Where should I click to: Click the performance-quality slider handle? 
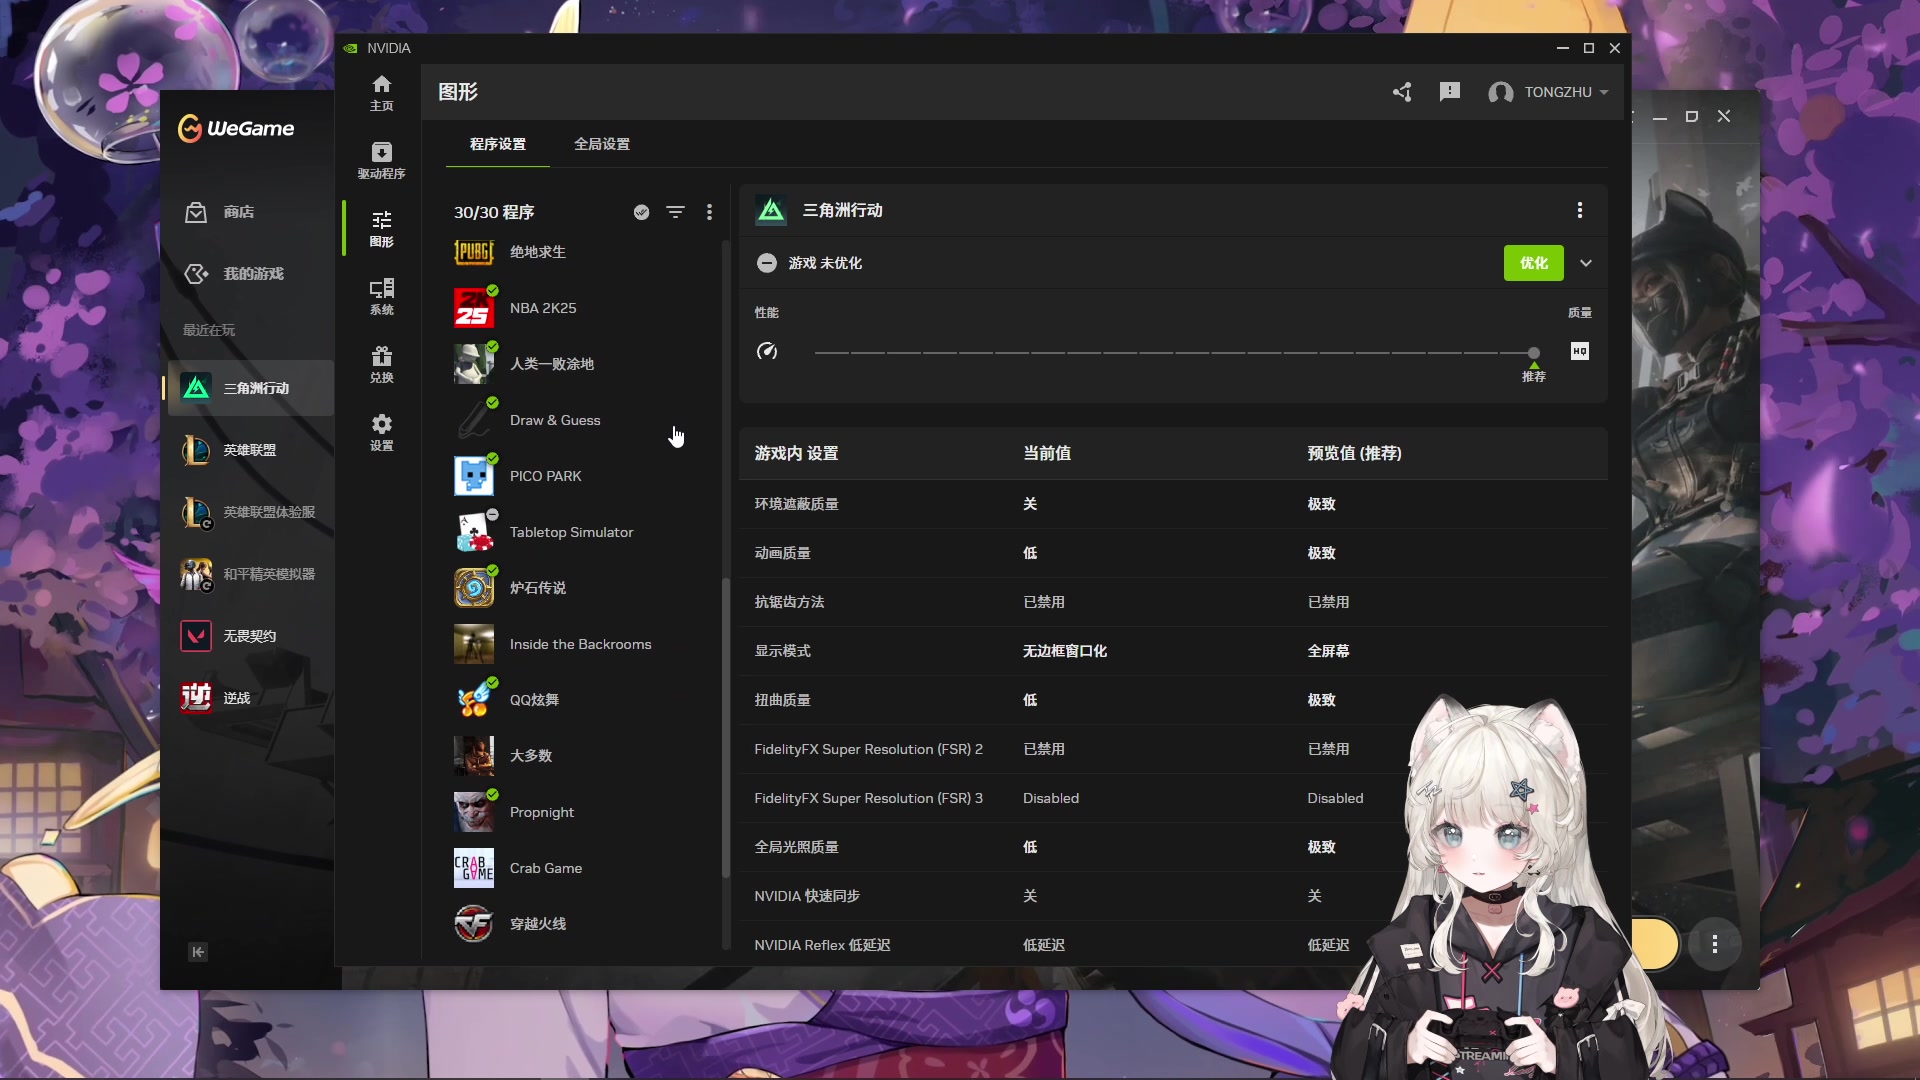coord(1533,353)
